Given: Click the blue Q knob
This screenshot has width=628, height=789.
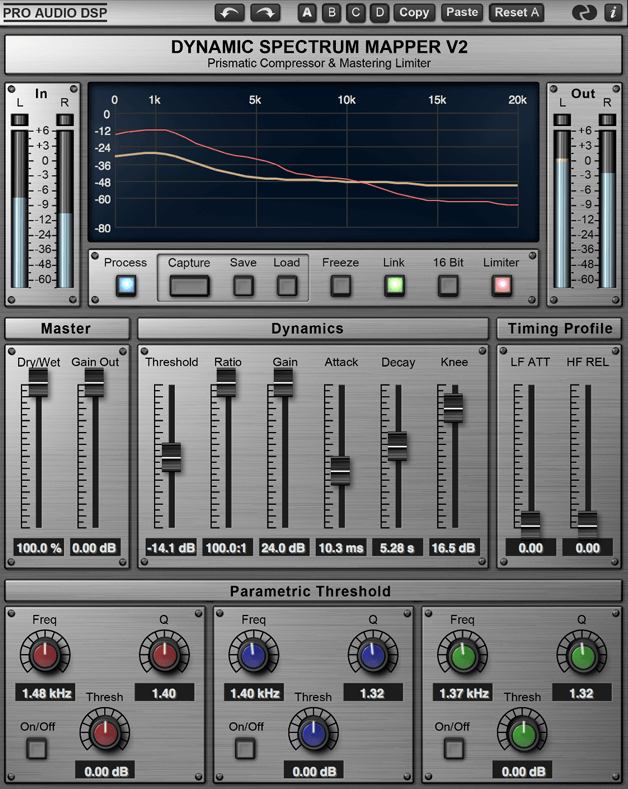Looking at the screenshot, I should [x=373, y=655].
